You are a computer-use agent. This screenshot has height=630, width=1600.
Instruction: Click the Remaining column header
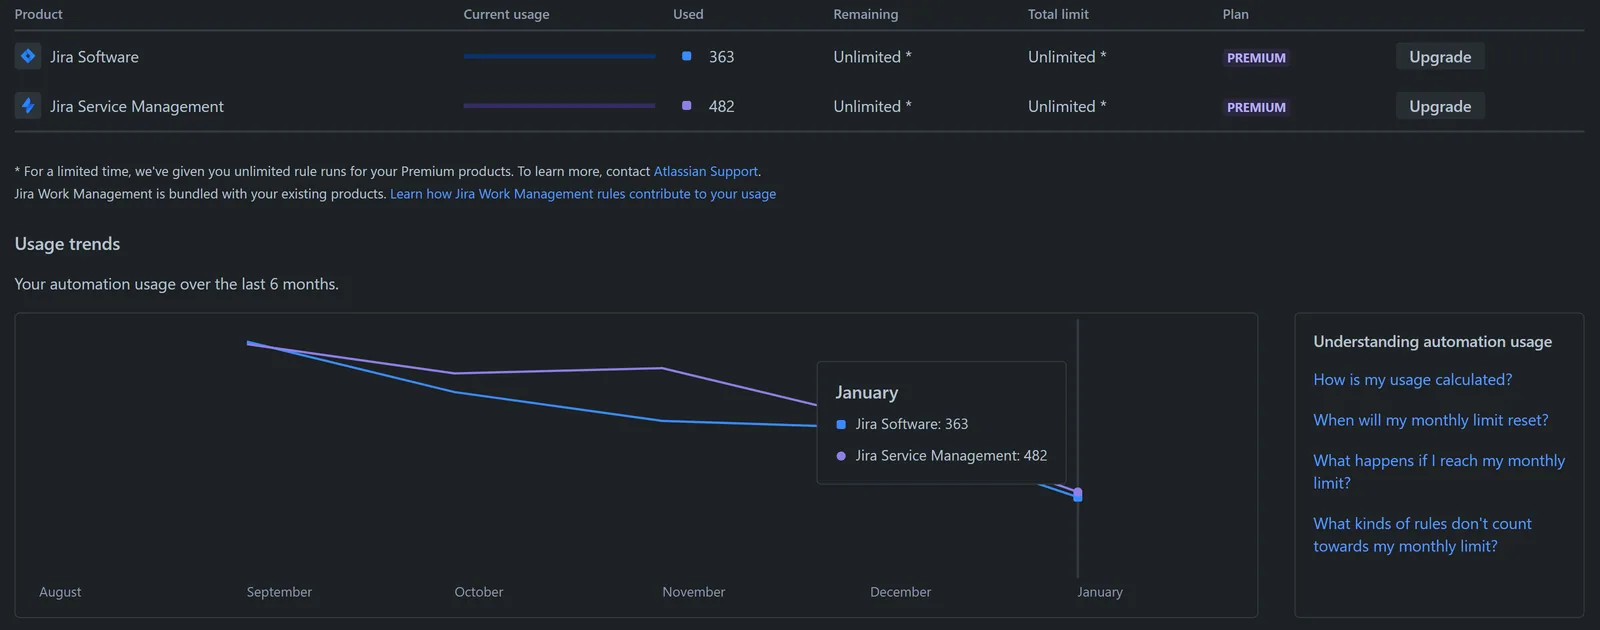(x=866, y=14)
